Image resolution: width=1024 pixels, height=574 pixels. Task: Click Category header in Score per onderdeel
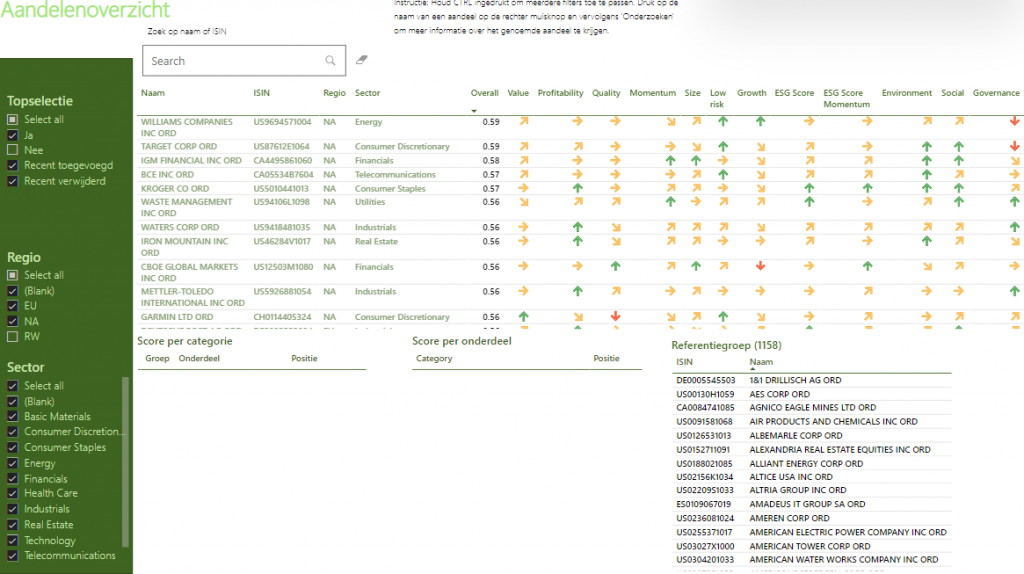[434, 359]
